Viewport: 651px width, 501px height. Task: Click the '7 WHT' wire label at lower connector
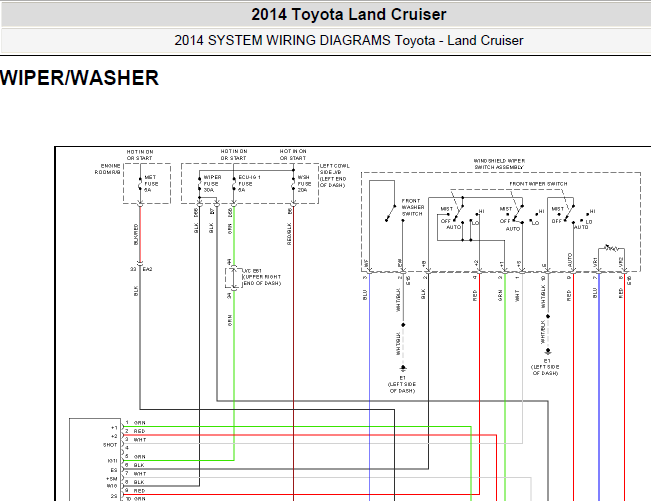tap(136, 474)
